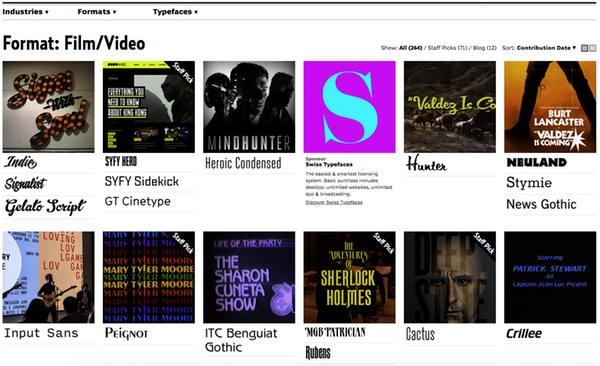This screenshot has width=600, height=366.
Task: Click the Swiss Typefaces sponsor name
Action: click(329, 165)
